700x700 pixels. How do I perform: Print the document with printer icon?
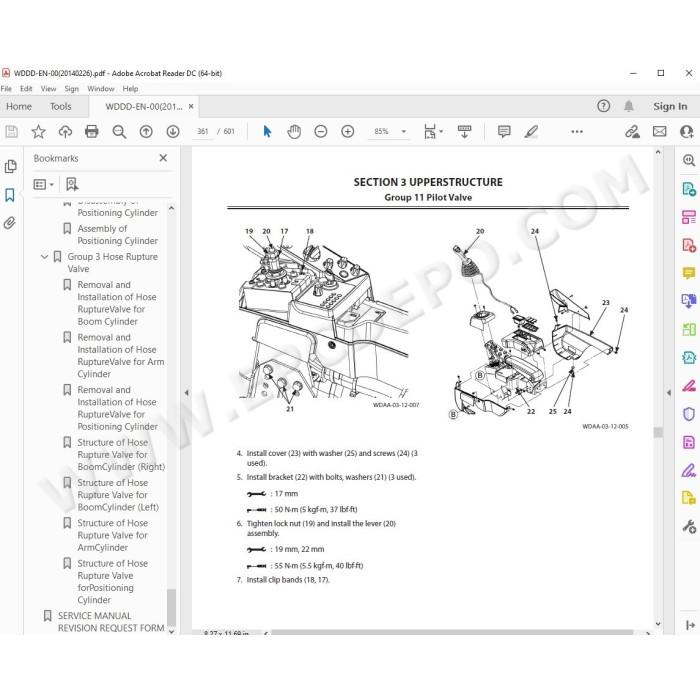point(92,132)
